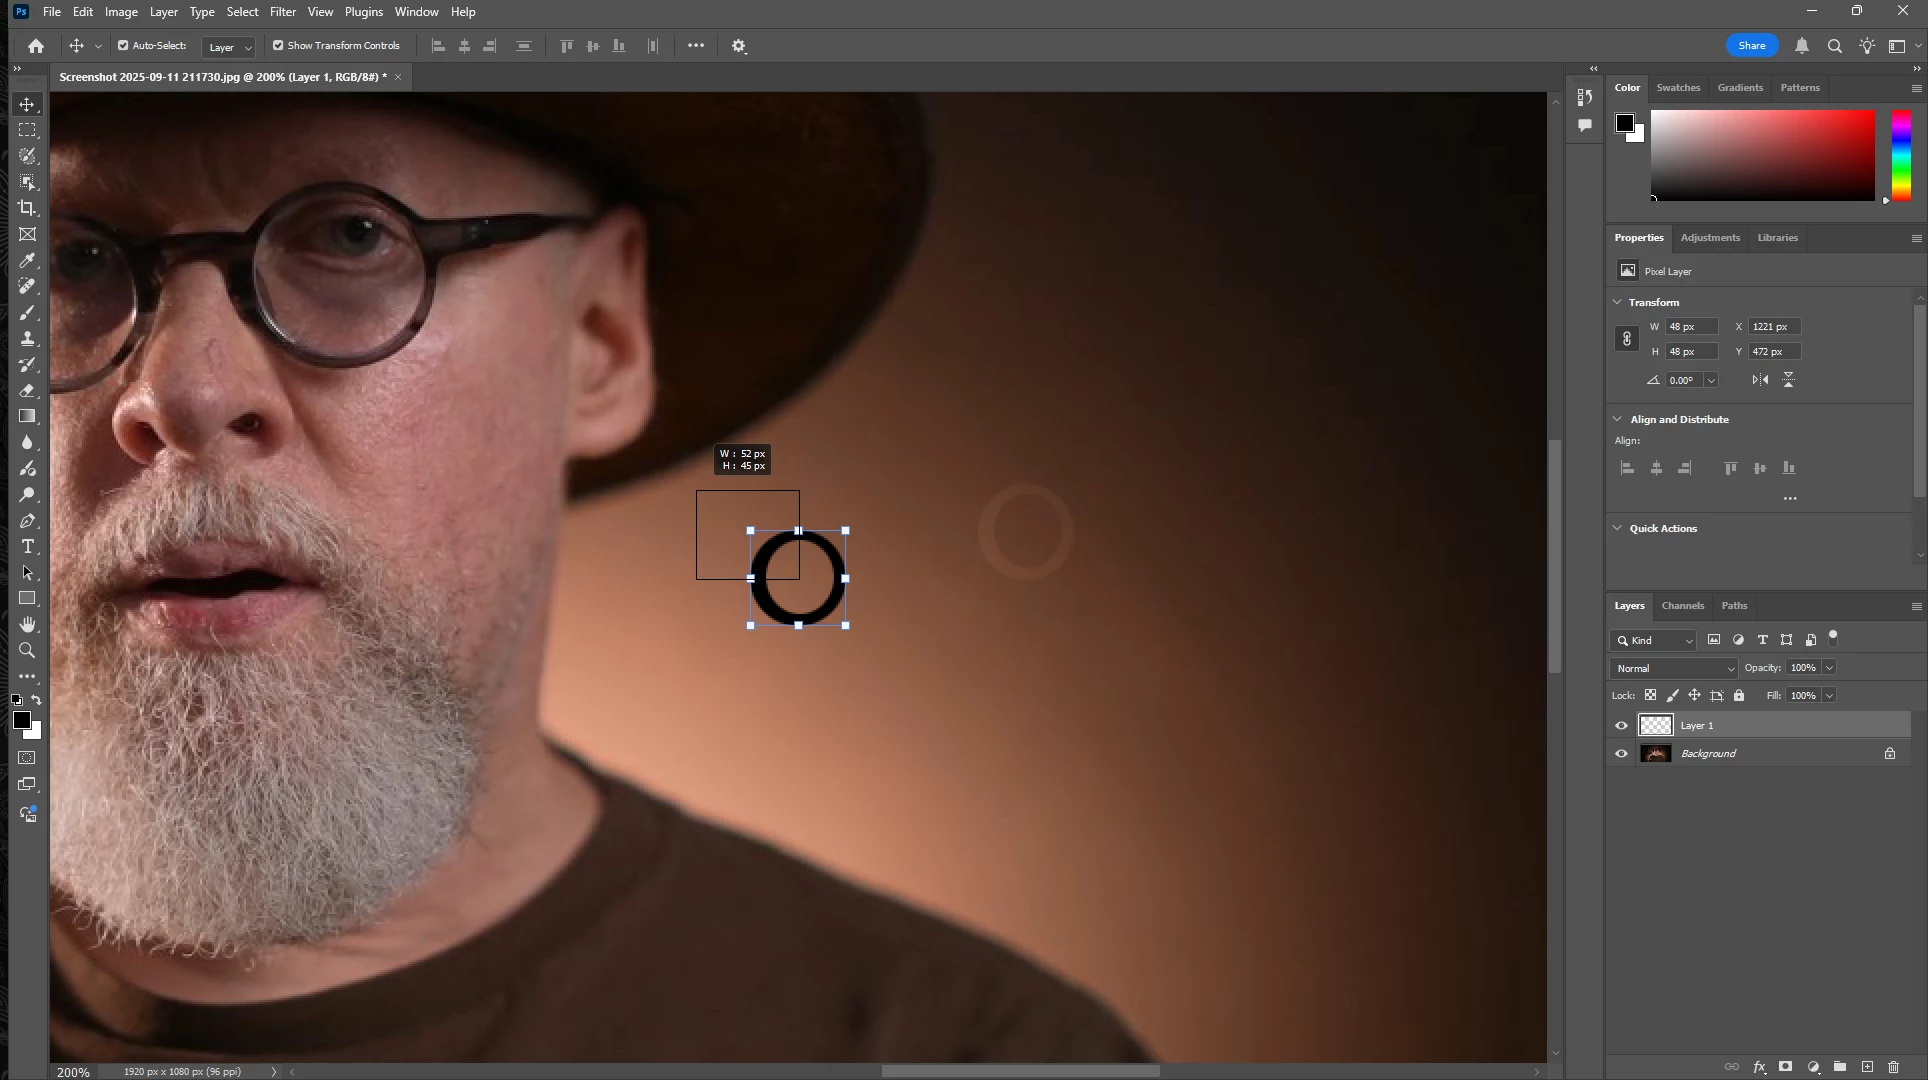The image size is (1928, 1080).
Task: Open the layer Opacity dropdown arrow
Action: pos(1829,668)
